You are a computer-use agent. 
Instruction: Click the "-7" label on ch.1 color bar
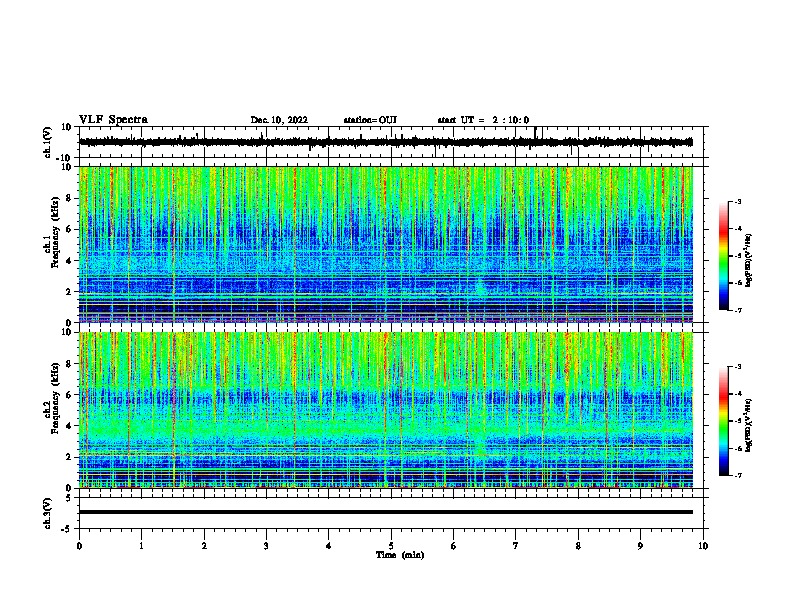(x=738, y=310)
